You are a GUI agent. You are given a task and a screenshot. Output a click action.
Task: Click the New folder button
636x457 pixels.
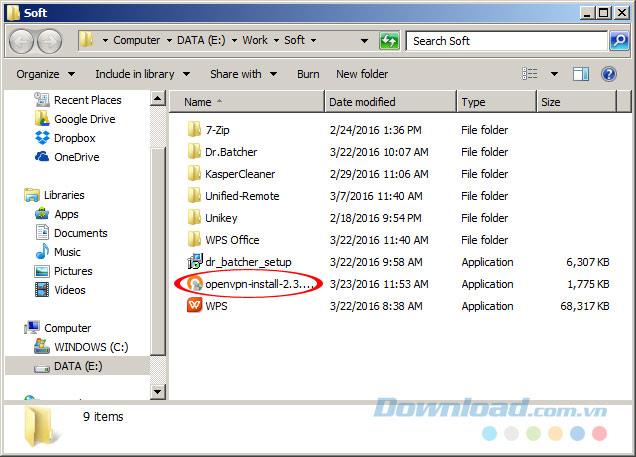[362, 74]
